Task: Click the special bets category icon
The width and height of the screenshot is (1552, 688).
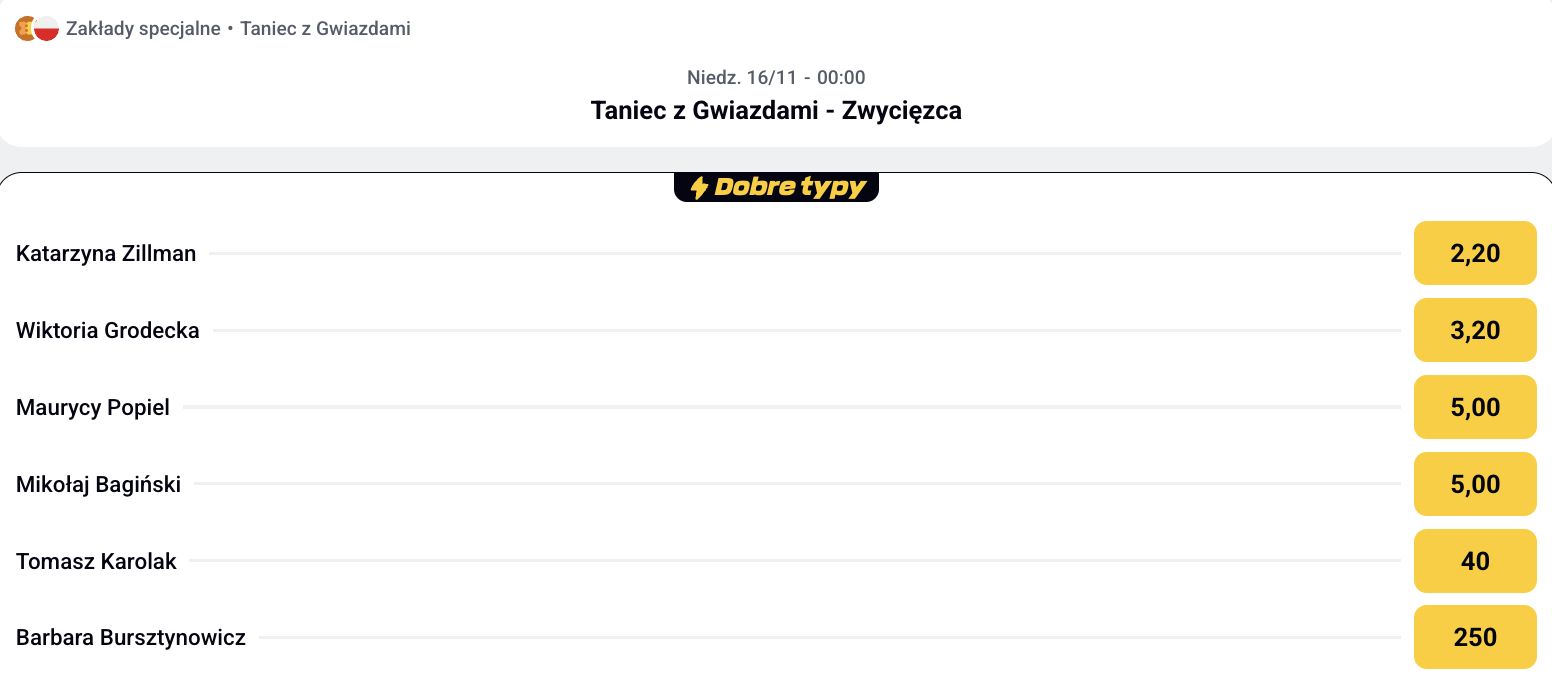Action: click(x=24, y=29)
